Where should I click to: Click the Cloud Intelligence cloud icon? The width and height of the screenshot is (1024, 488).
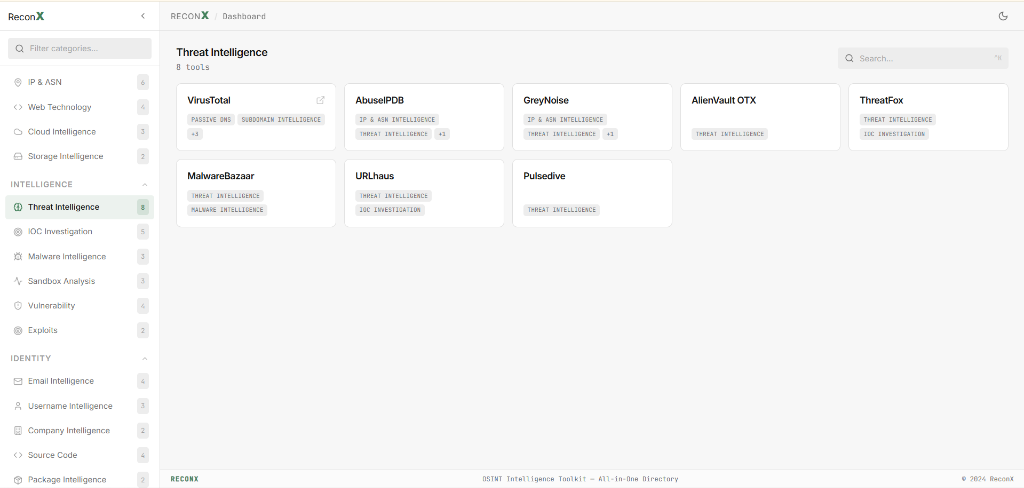click(x=18, y=132)
